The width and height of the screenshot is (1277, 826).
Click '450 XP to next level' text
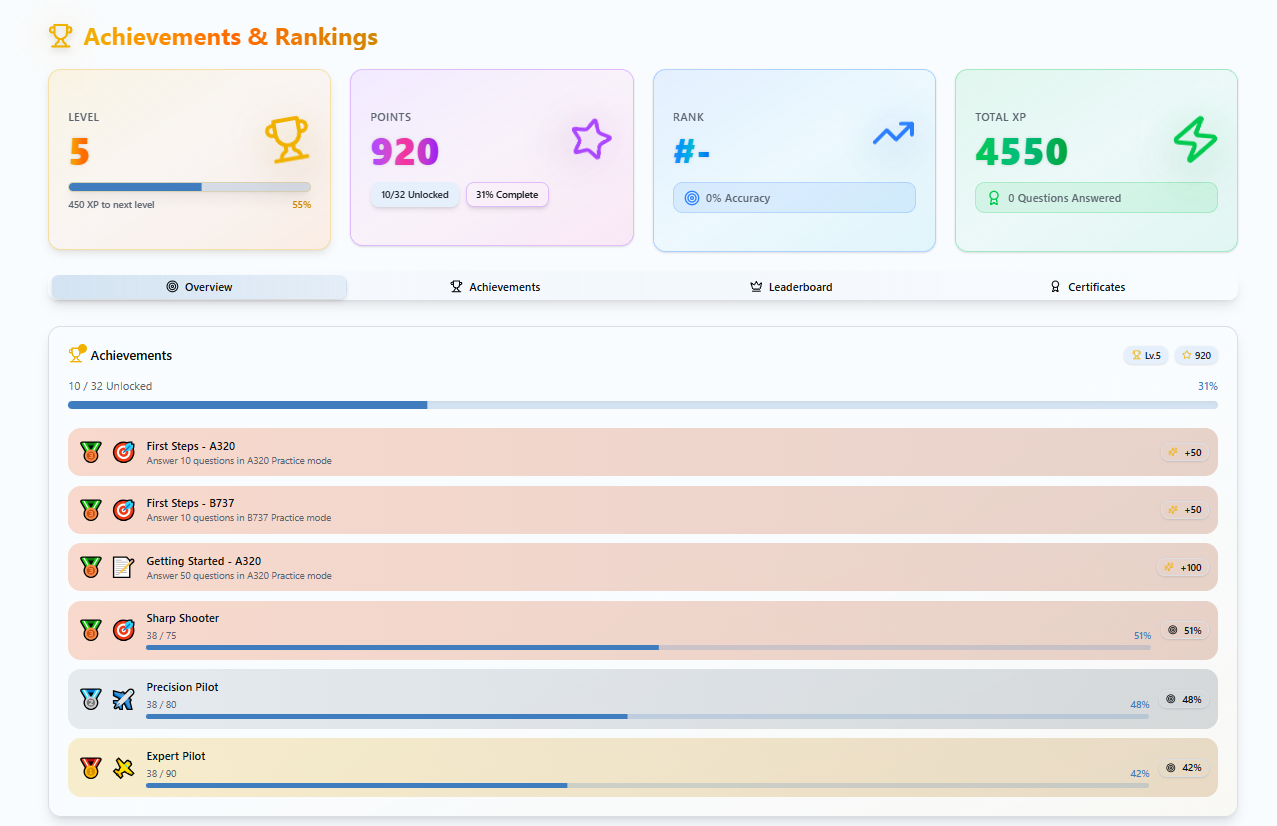(111, 205)
